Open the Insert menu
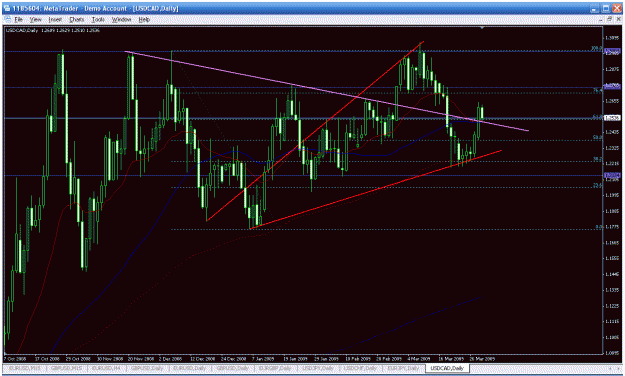 [x=55, y=19]
